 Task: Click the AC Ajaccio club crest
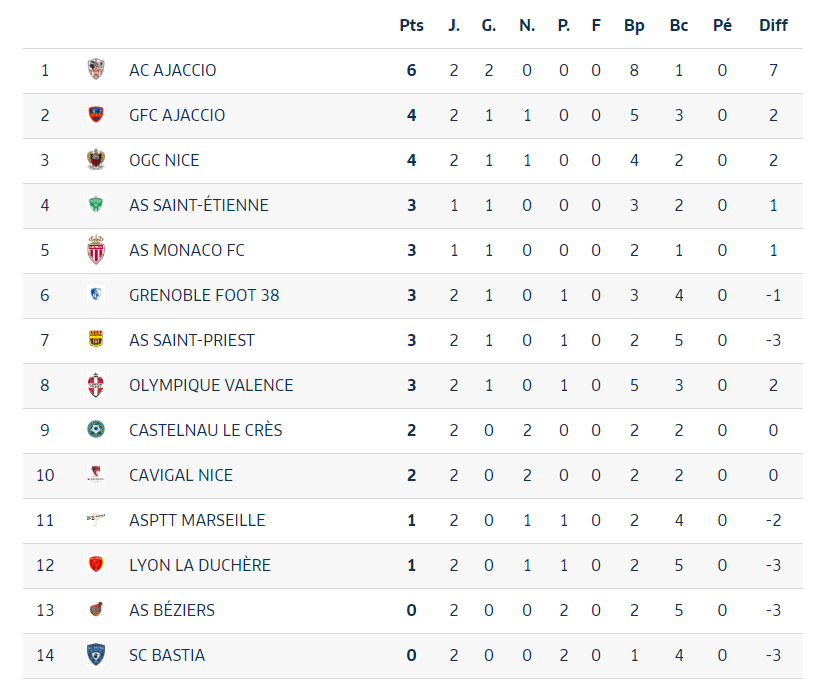pos(96,70)
